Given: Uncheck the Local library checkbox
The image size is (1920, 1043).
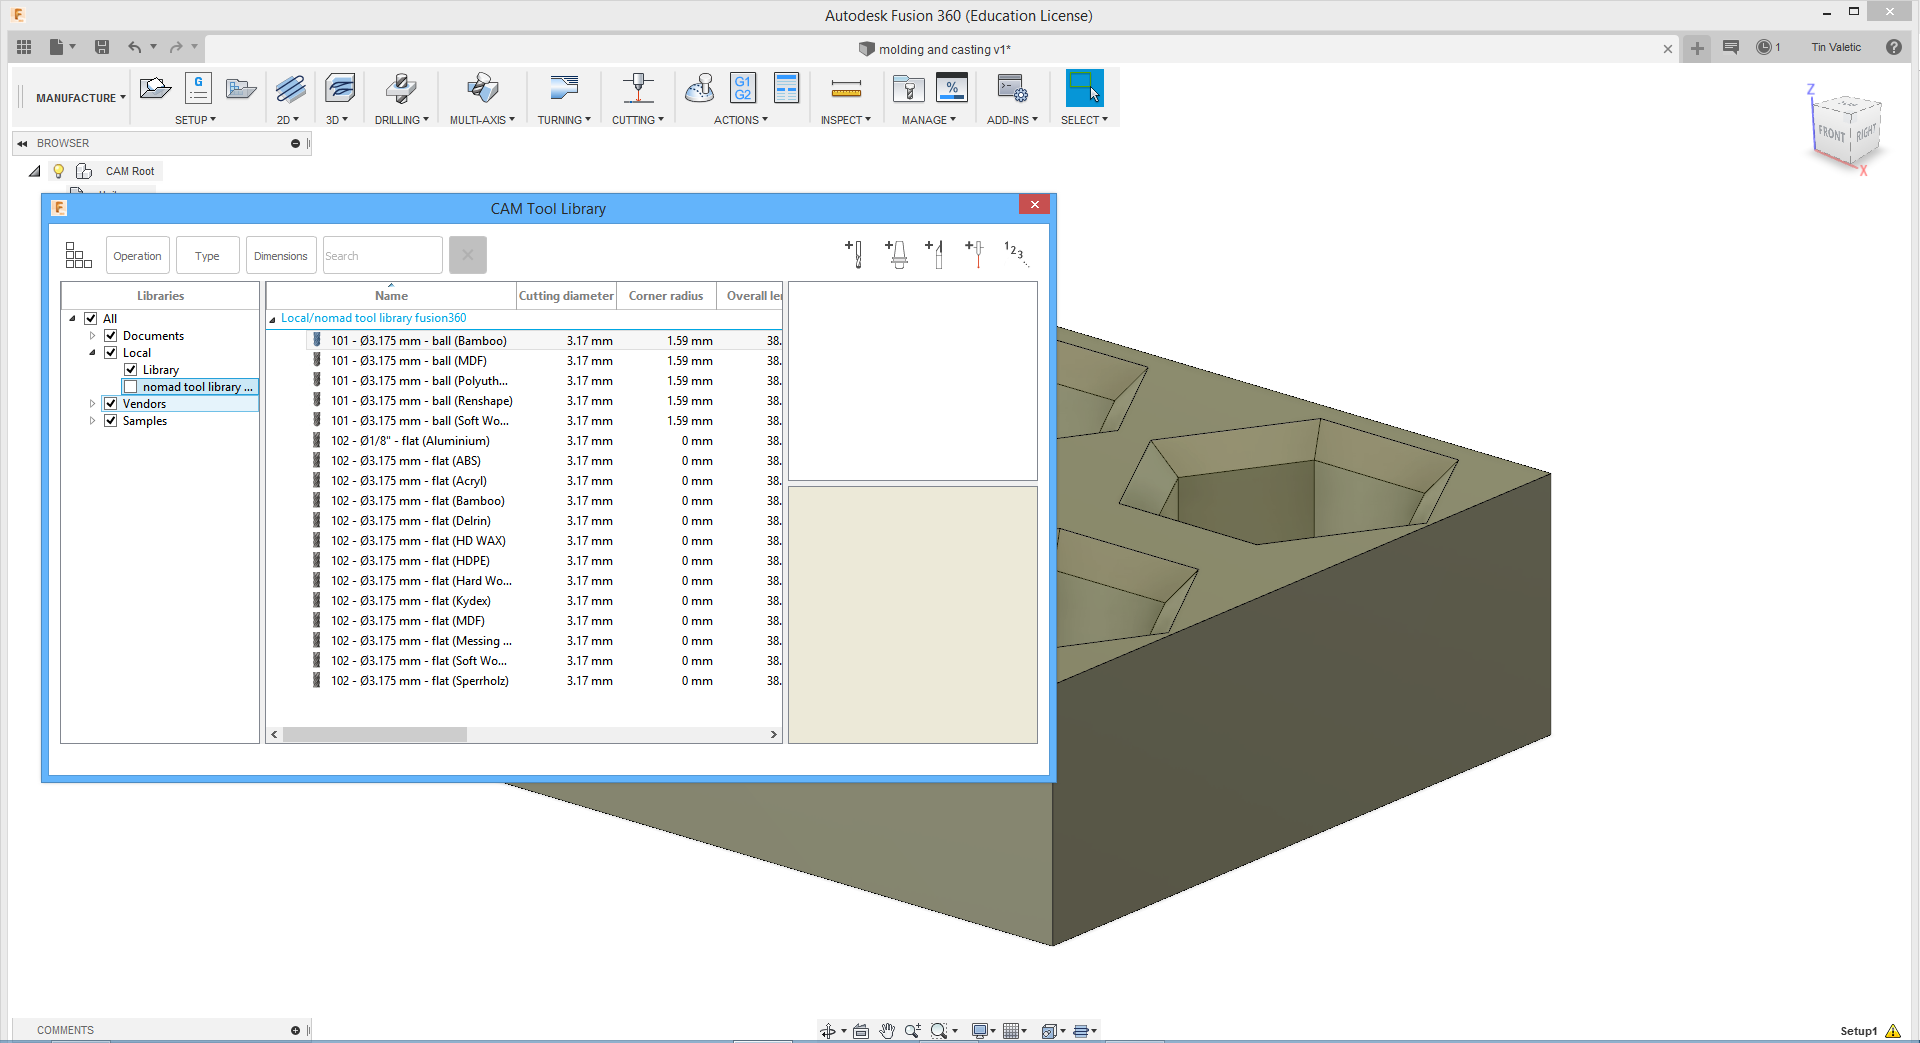Looking at the screenshot, I should 111,353.
